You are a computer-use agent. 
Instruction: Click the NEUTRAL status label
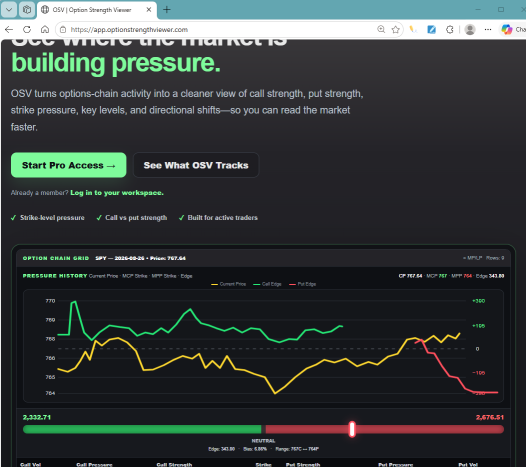click(263, 441)
